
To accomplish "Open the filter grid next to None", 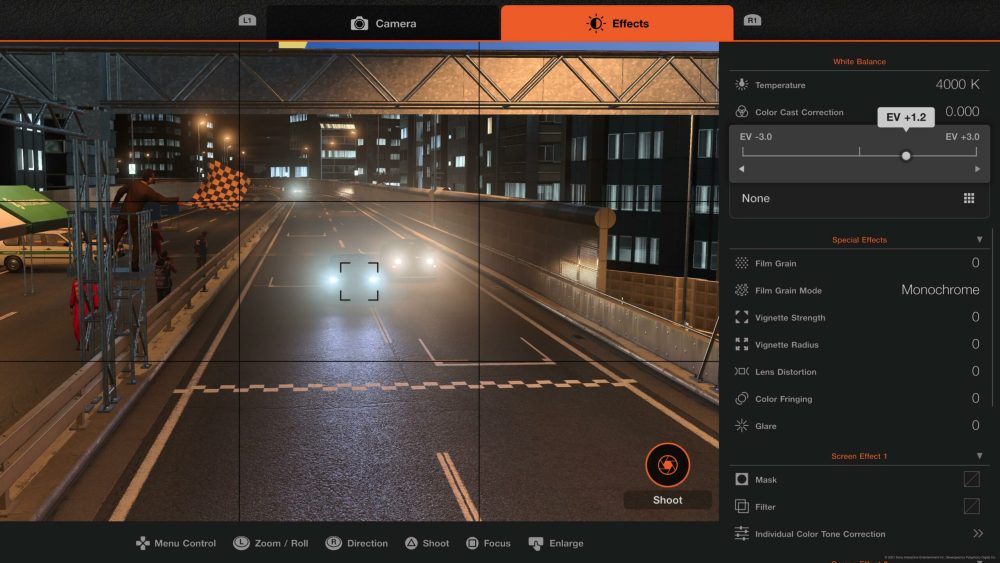I will pos(968,198).
